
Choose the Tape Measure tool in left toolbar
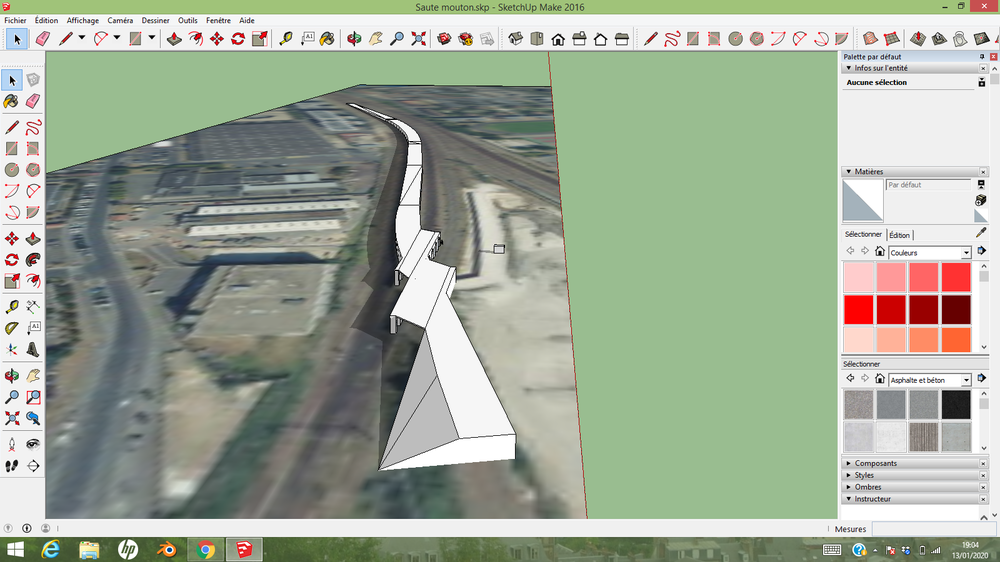coord(11,307)
